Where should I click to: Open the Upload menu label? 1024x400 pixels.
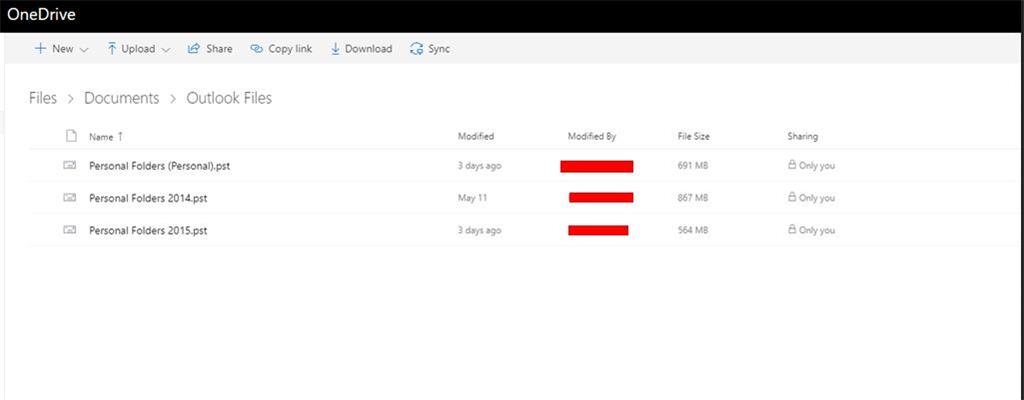pyautogui.click(x=138, y=49)
